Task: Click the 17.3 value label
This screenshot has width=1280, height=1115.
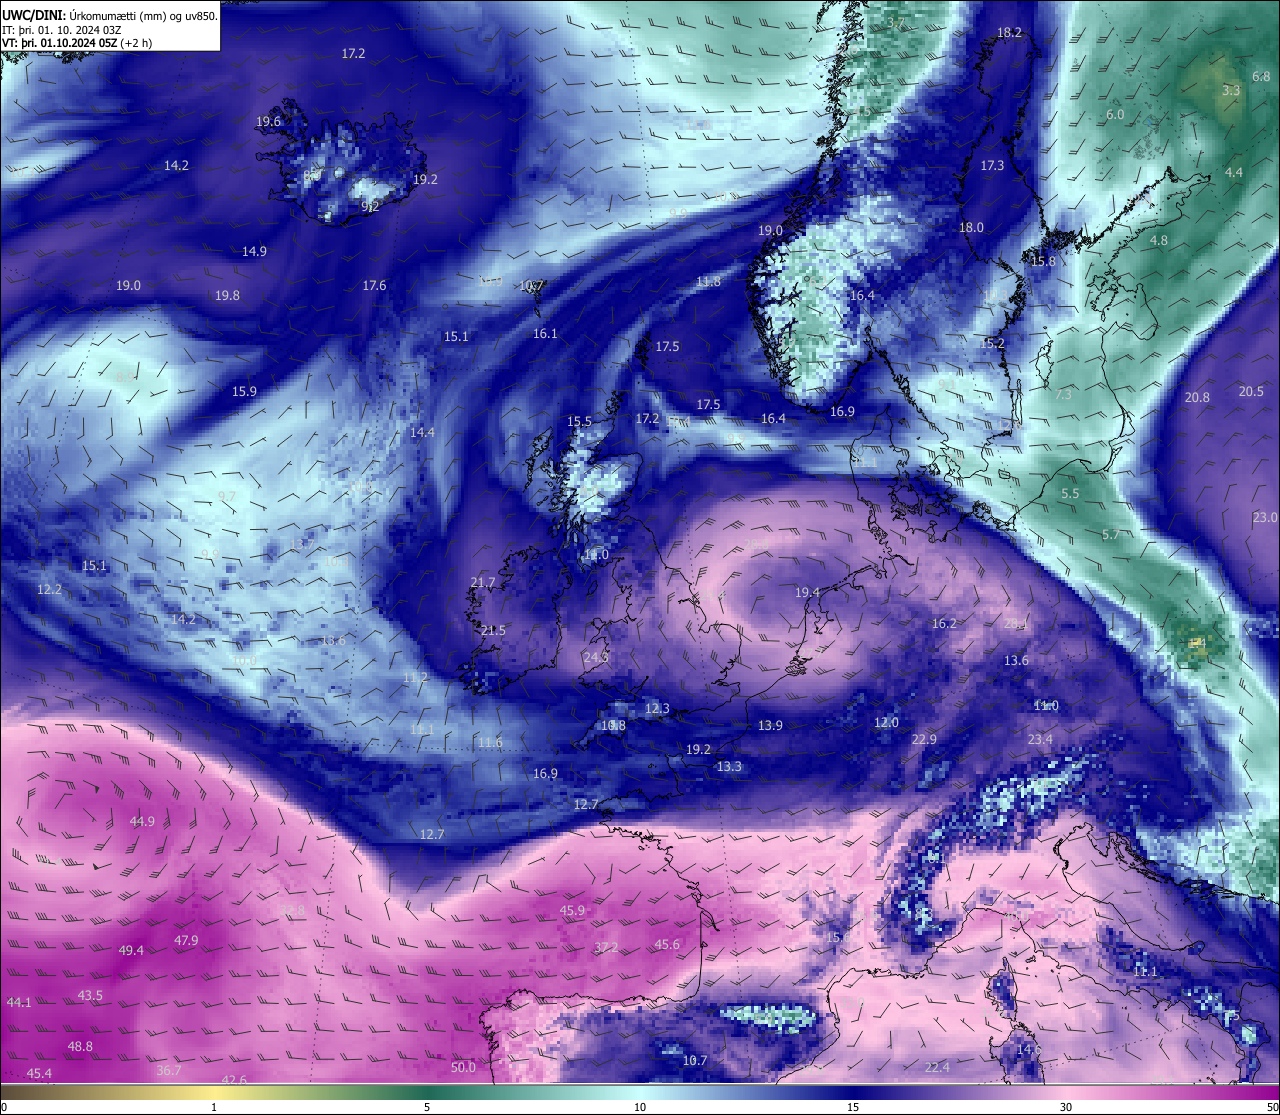Action: point(992,165)
